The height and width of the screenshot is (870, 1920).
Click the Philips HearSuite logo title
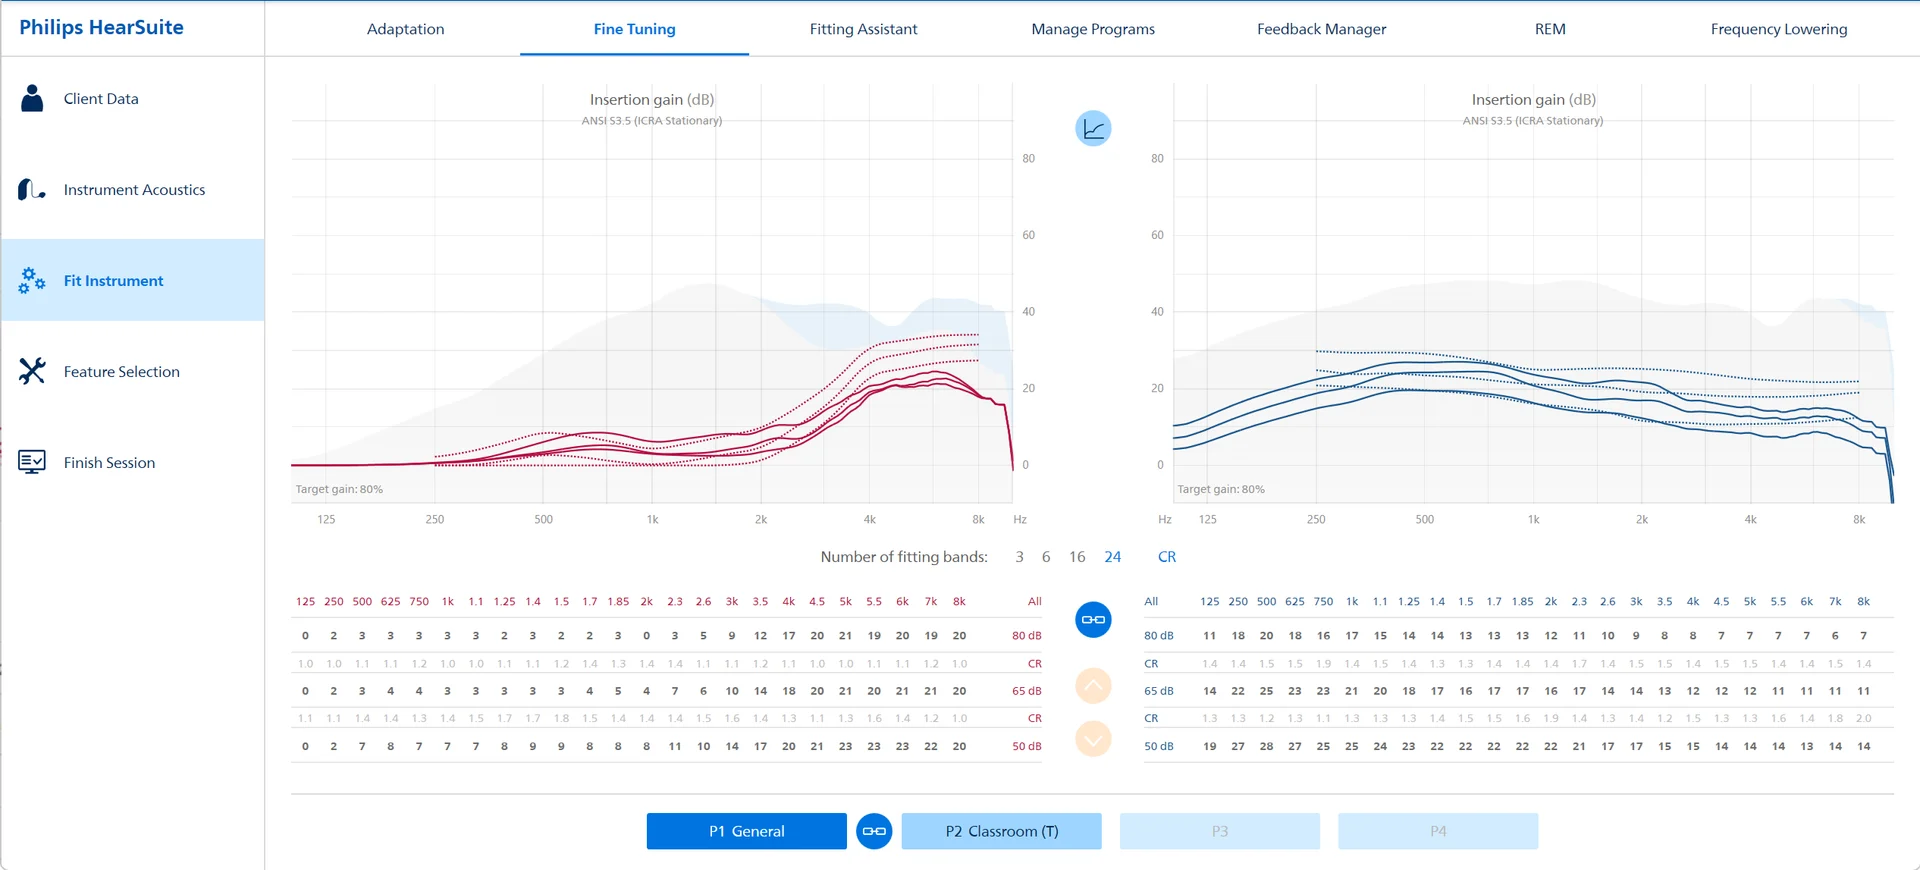point(101,28)
